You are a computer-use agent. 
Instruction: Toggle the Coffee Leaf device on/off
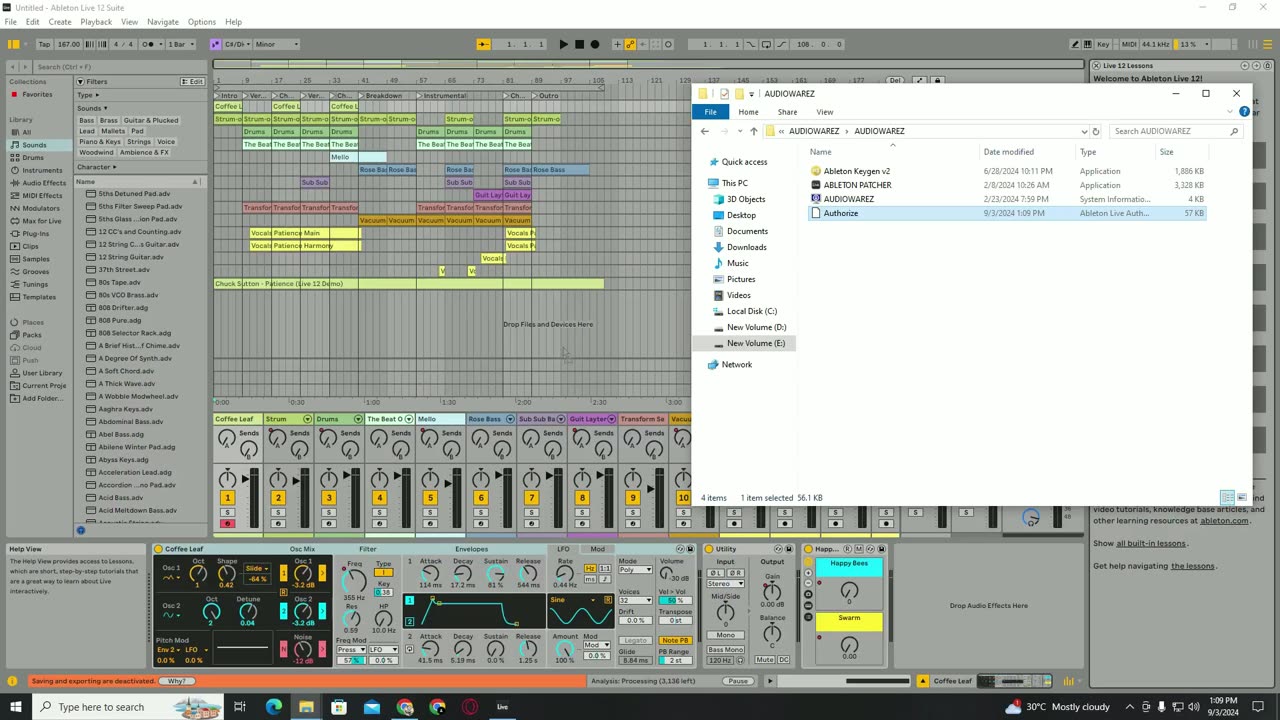pyautogui.click(x=159, y=549)
